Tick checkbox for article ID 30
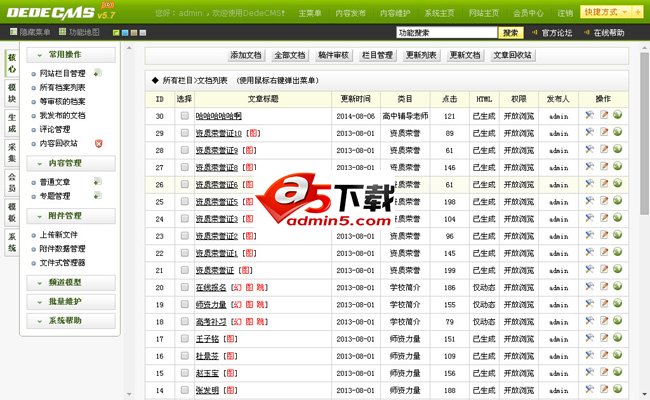The image size is (650, 400). tap(184, 116)
